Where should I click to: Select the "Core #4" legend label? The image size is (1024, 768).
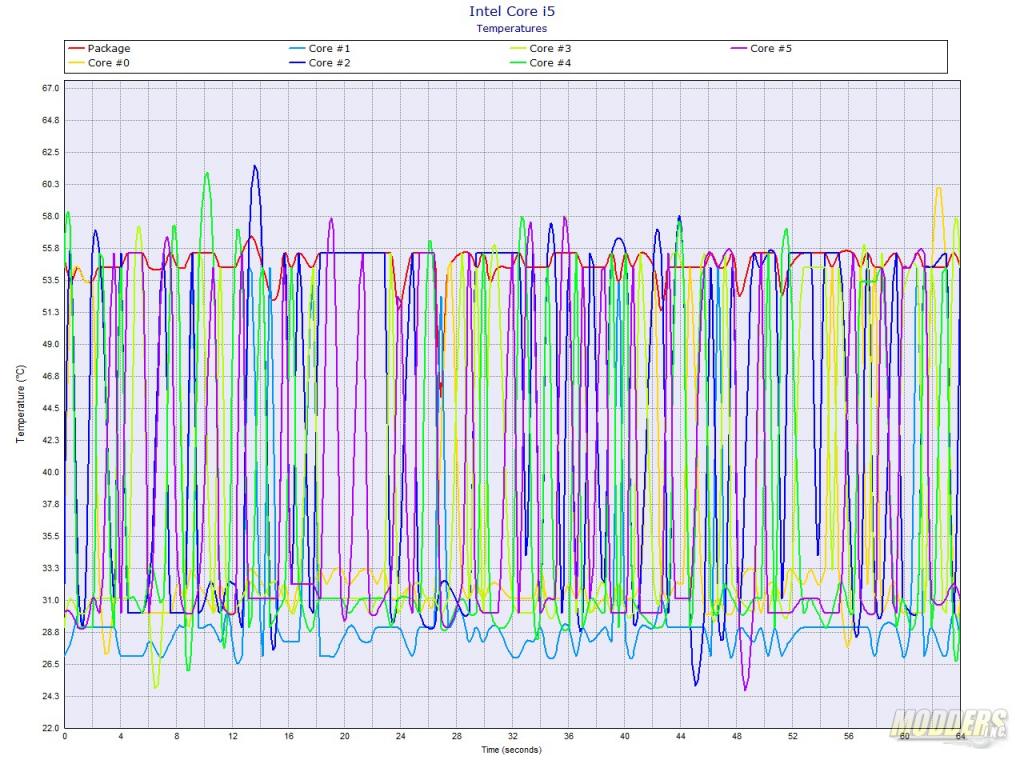(550, 63)
